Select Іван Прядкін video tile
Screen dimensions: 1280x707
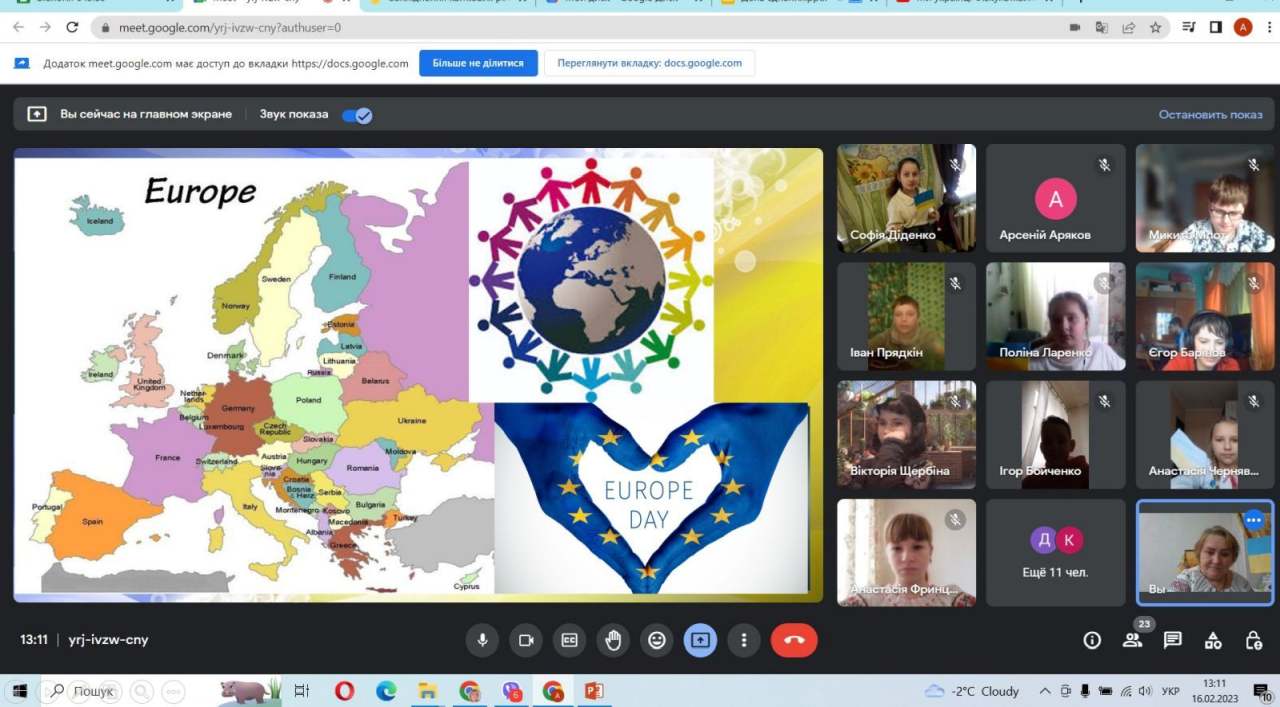(906, 316)
